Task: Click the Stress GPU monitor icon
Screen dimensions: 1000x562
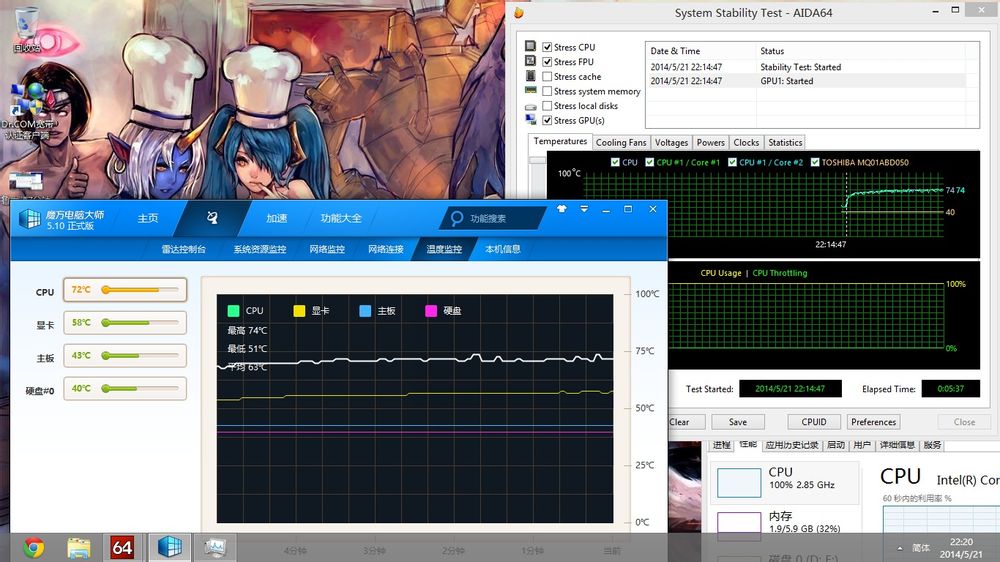Action: point(531,120)
